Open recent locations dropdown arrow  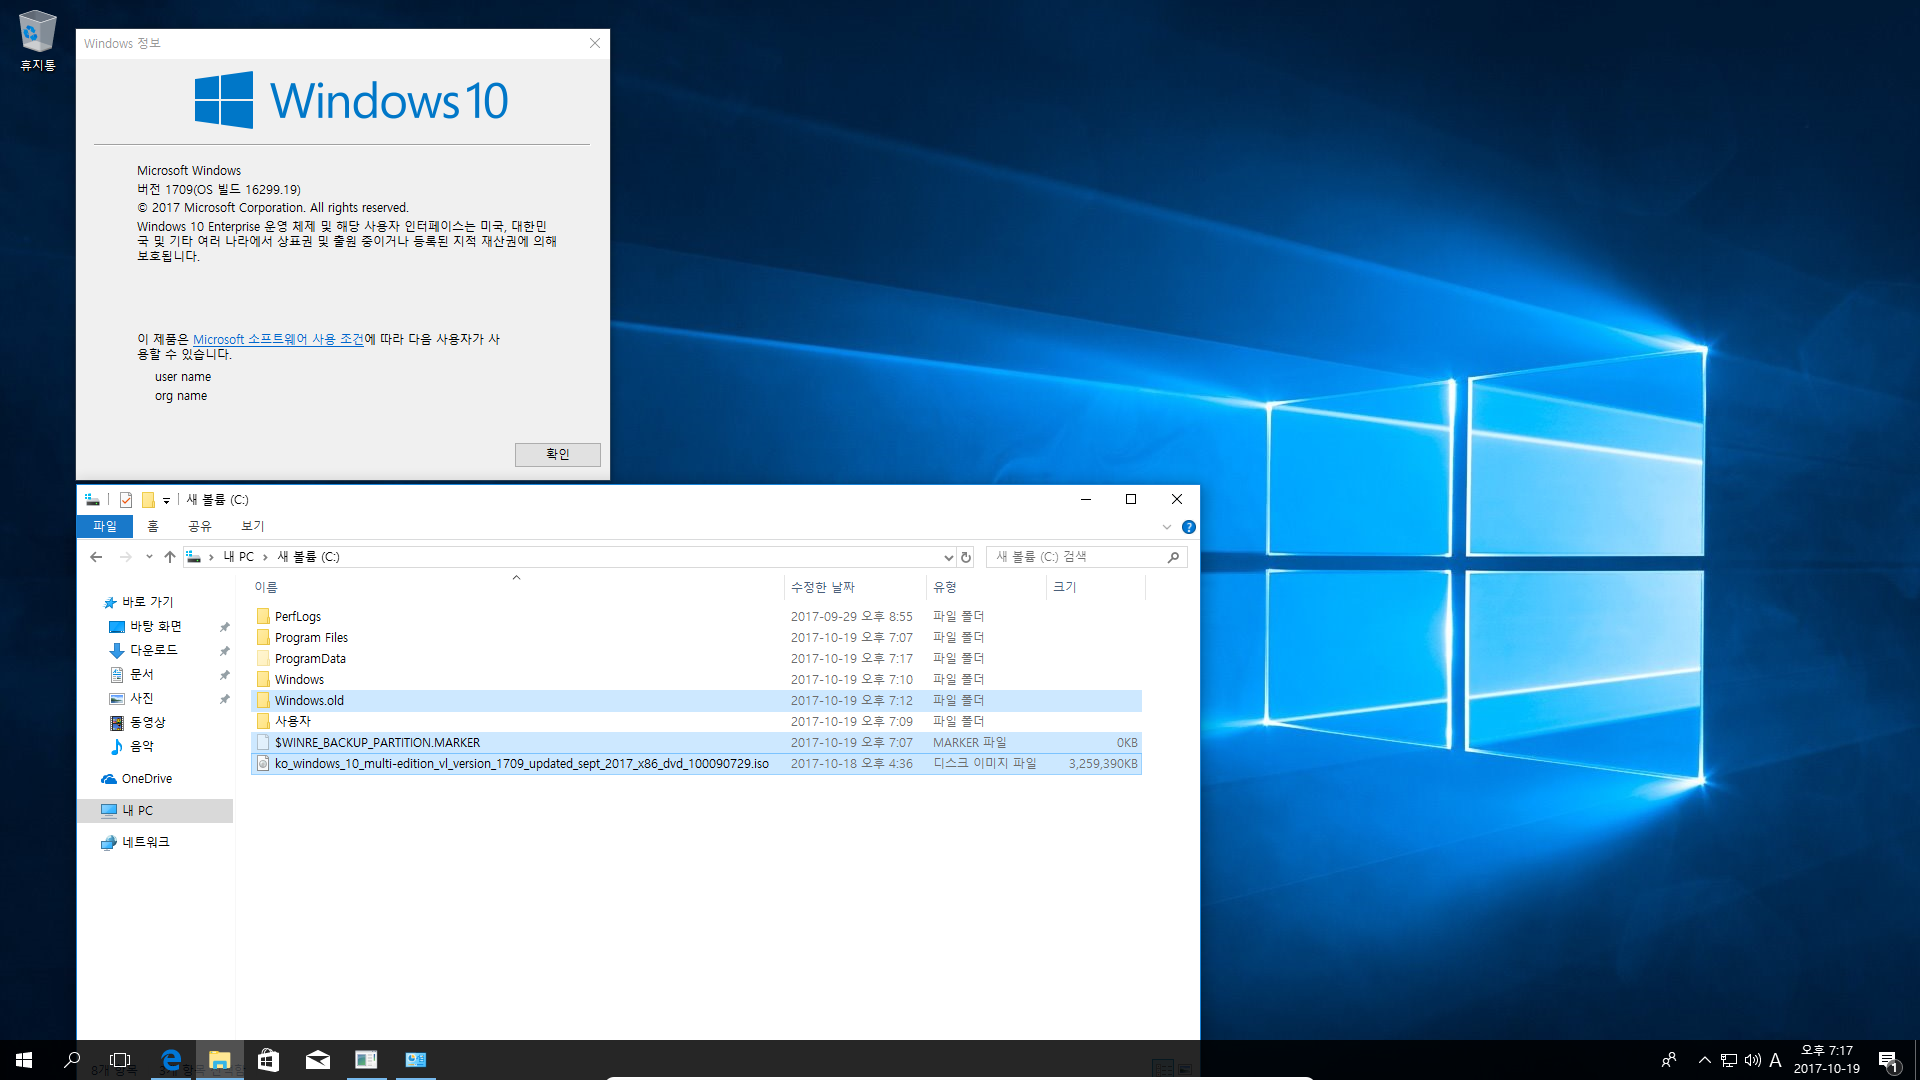coord(149,557)
